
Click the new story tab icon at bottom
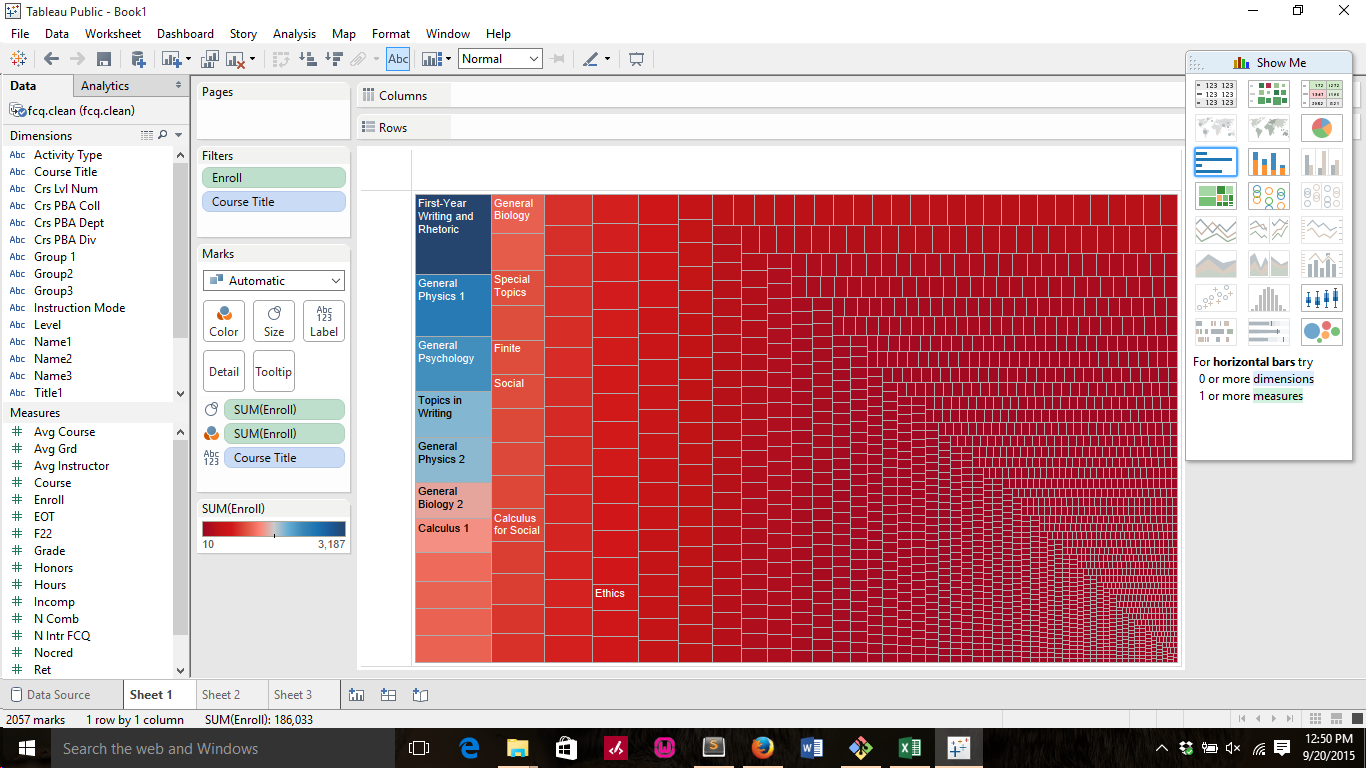click(420, 695)
